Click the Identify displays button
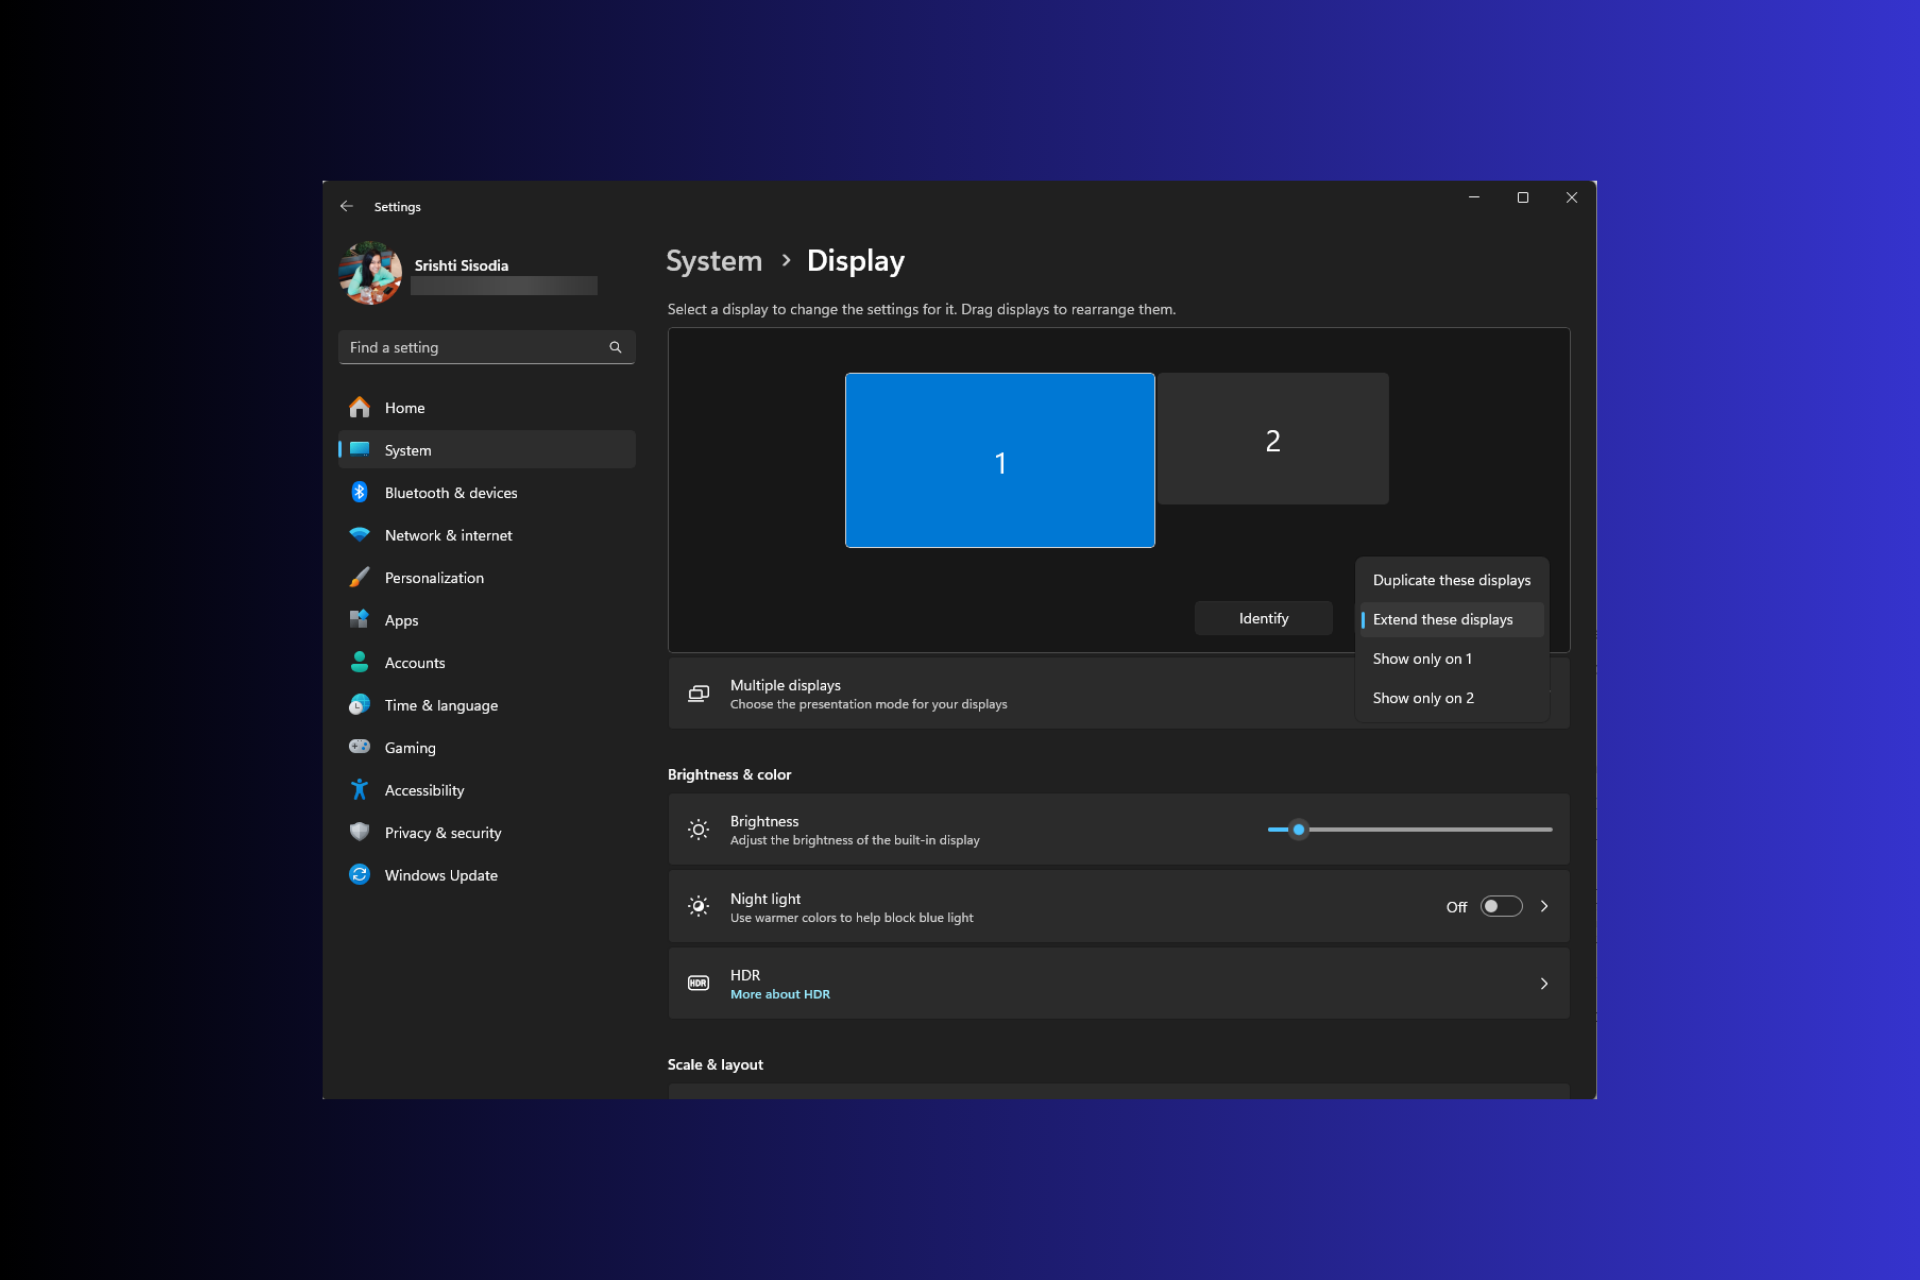This screenshot has height=1280, width=1920. pos(1263,617)
